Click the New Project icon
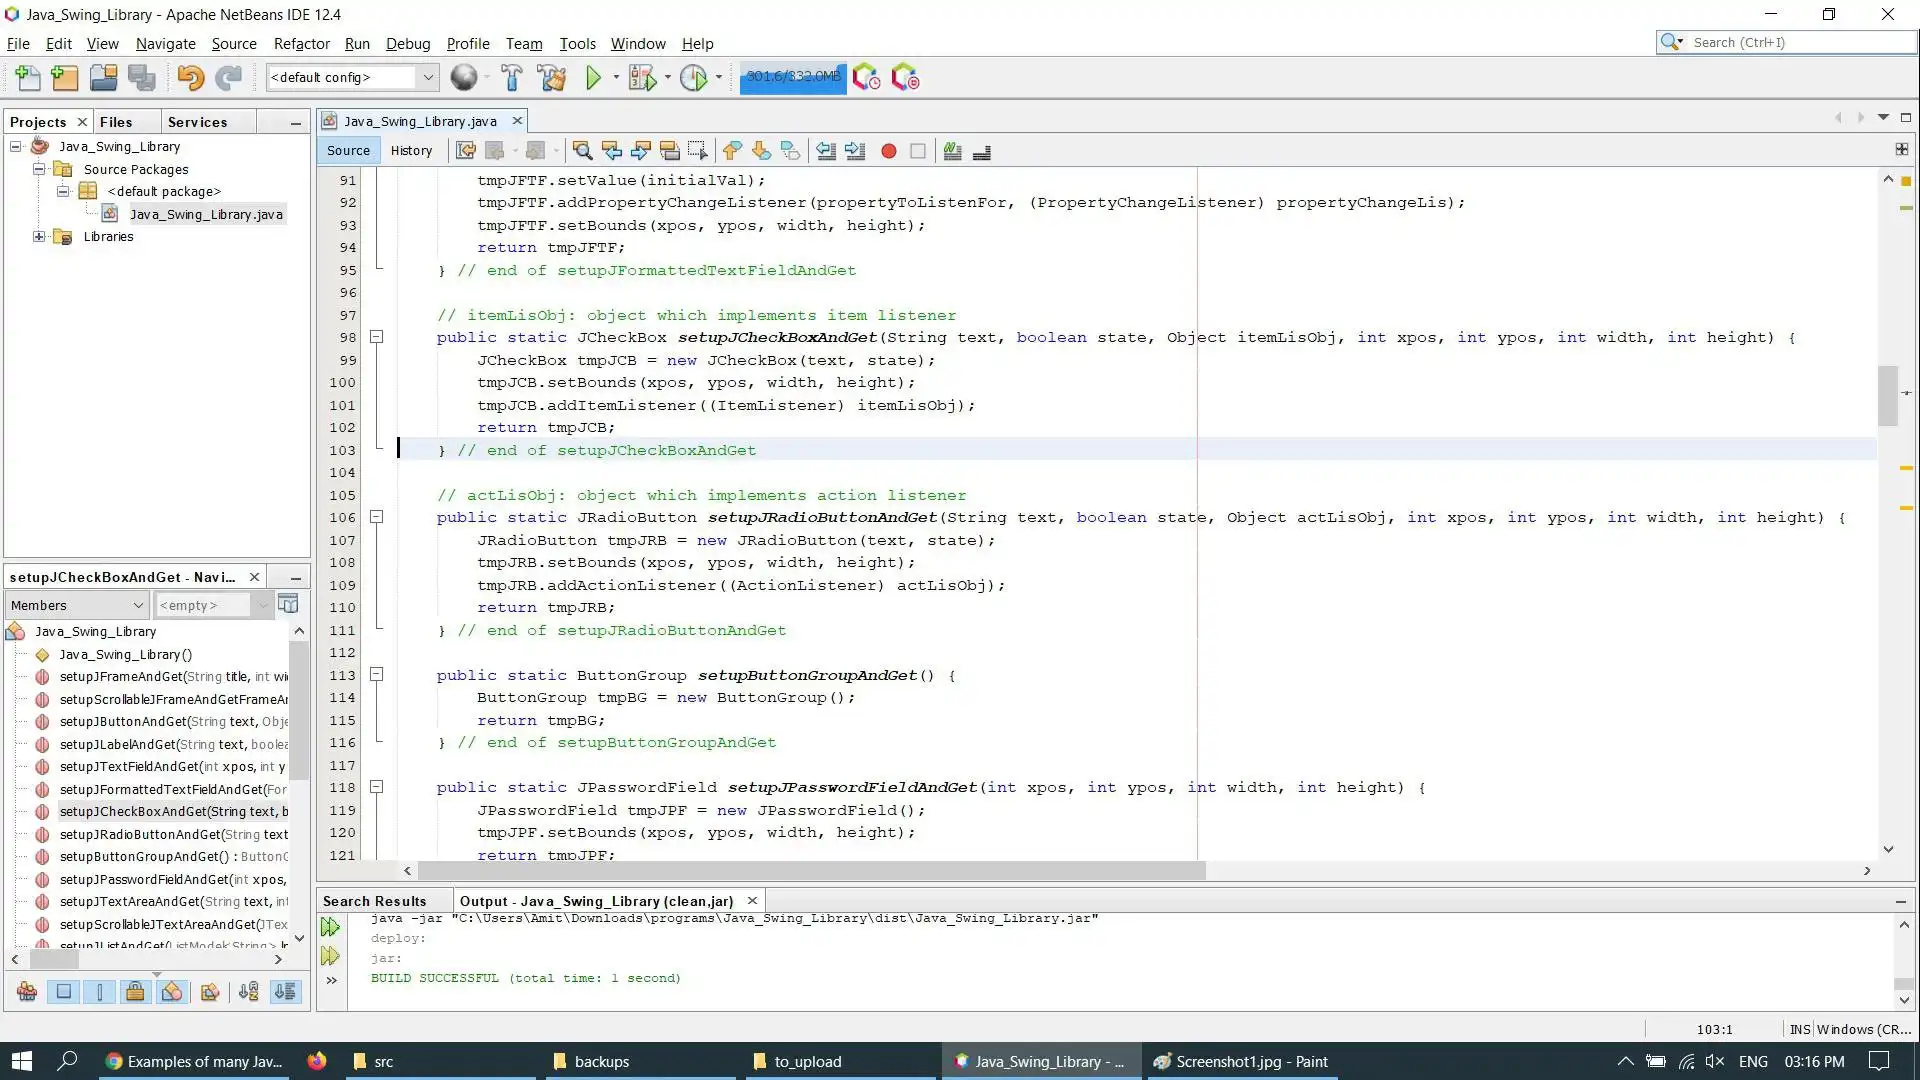Viewport: 1920px width, 1080px height. tap(64, 77)
